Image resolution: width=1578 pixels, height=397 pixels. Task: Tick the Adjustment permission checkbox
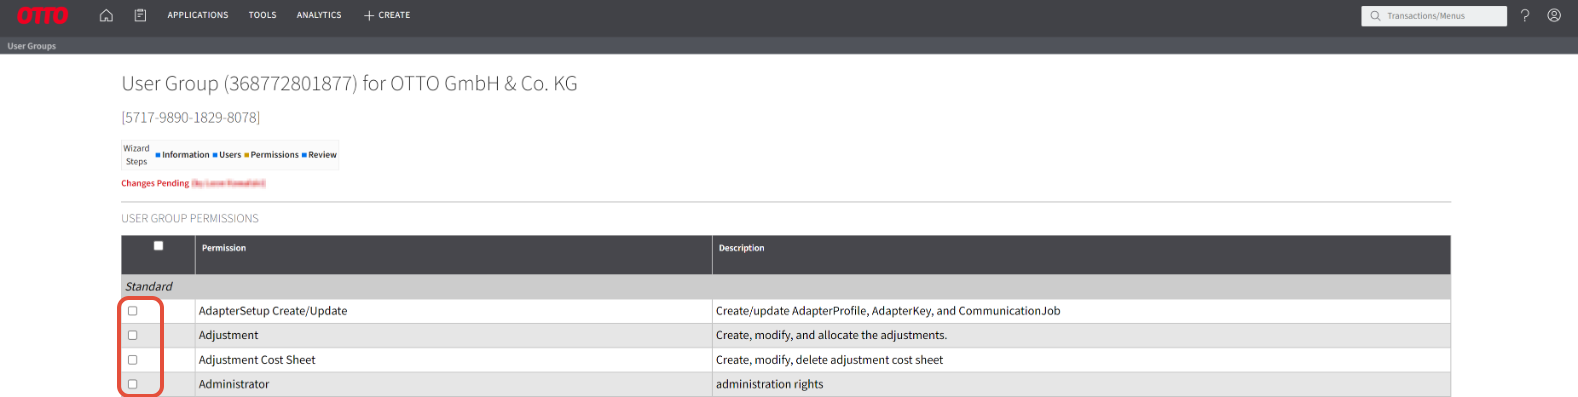pyautogui.click(x=132, y=335)
